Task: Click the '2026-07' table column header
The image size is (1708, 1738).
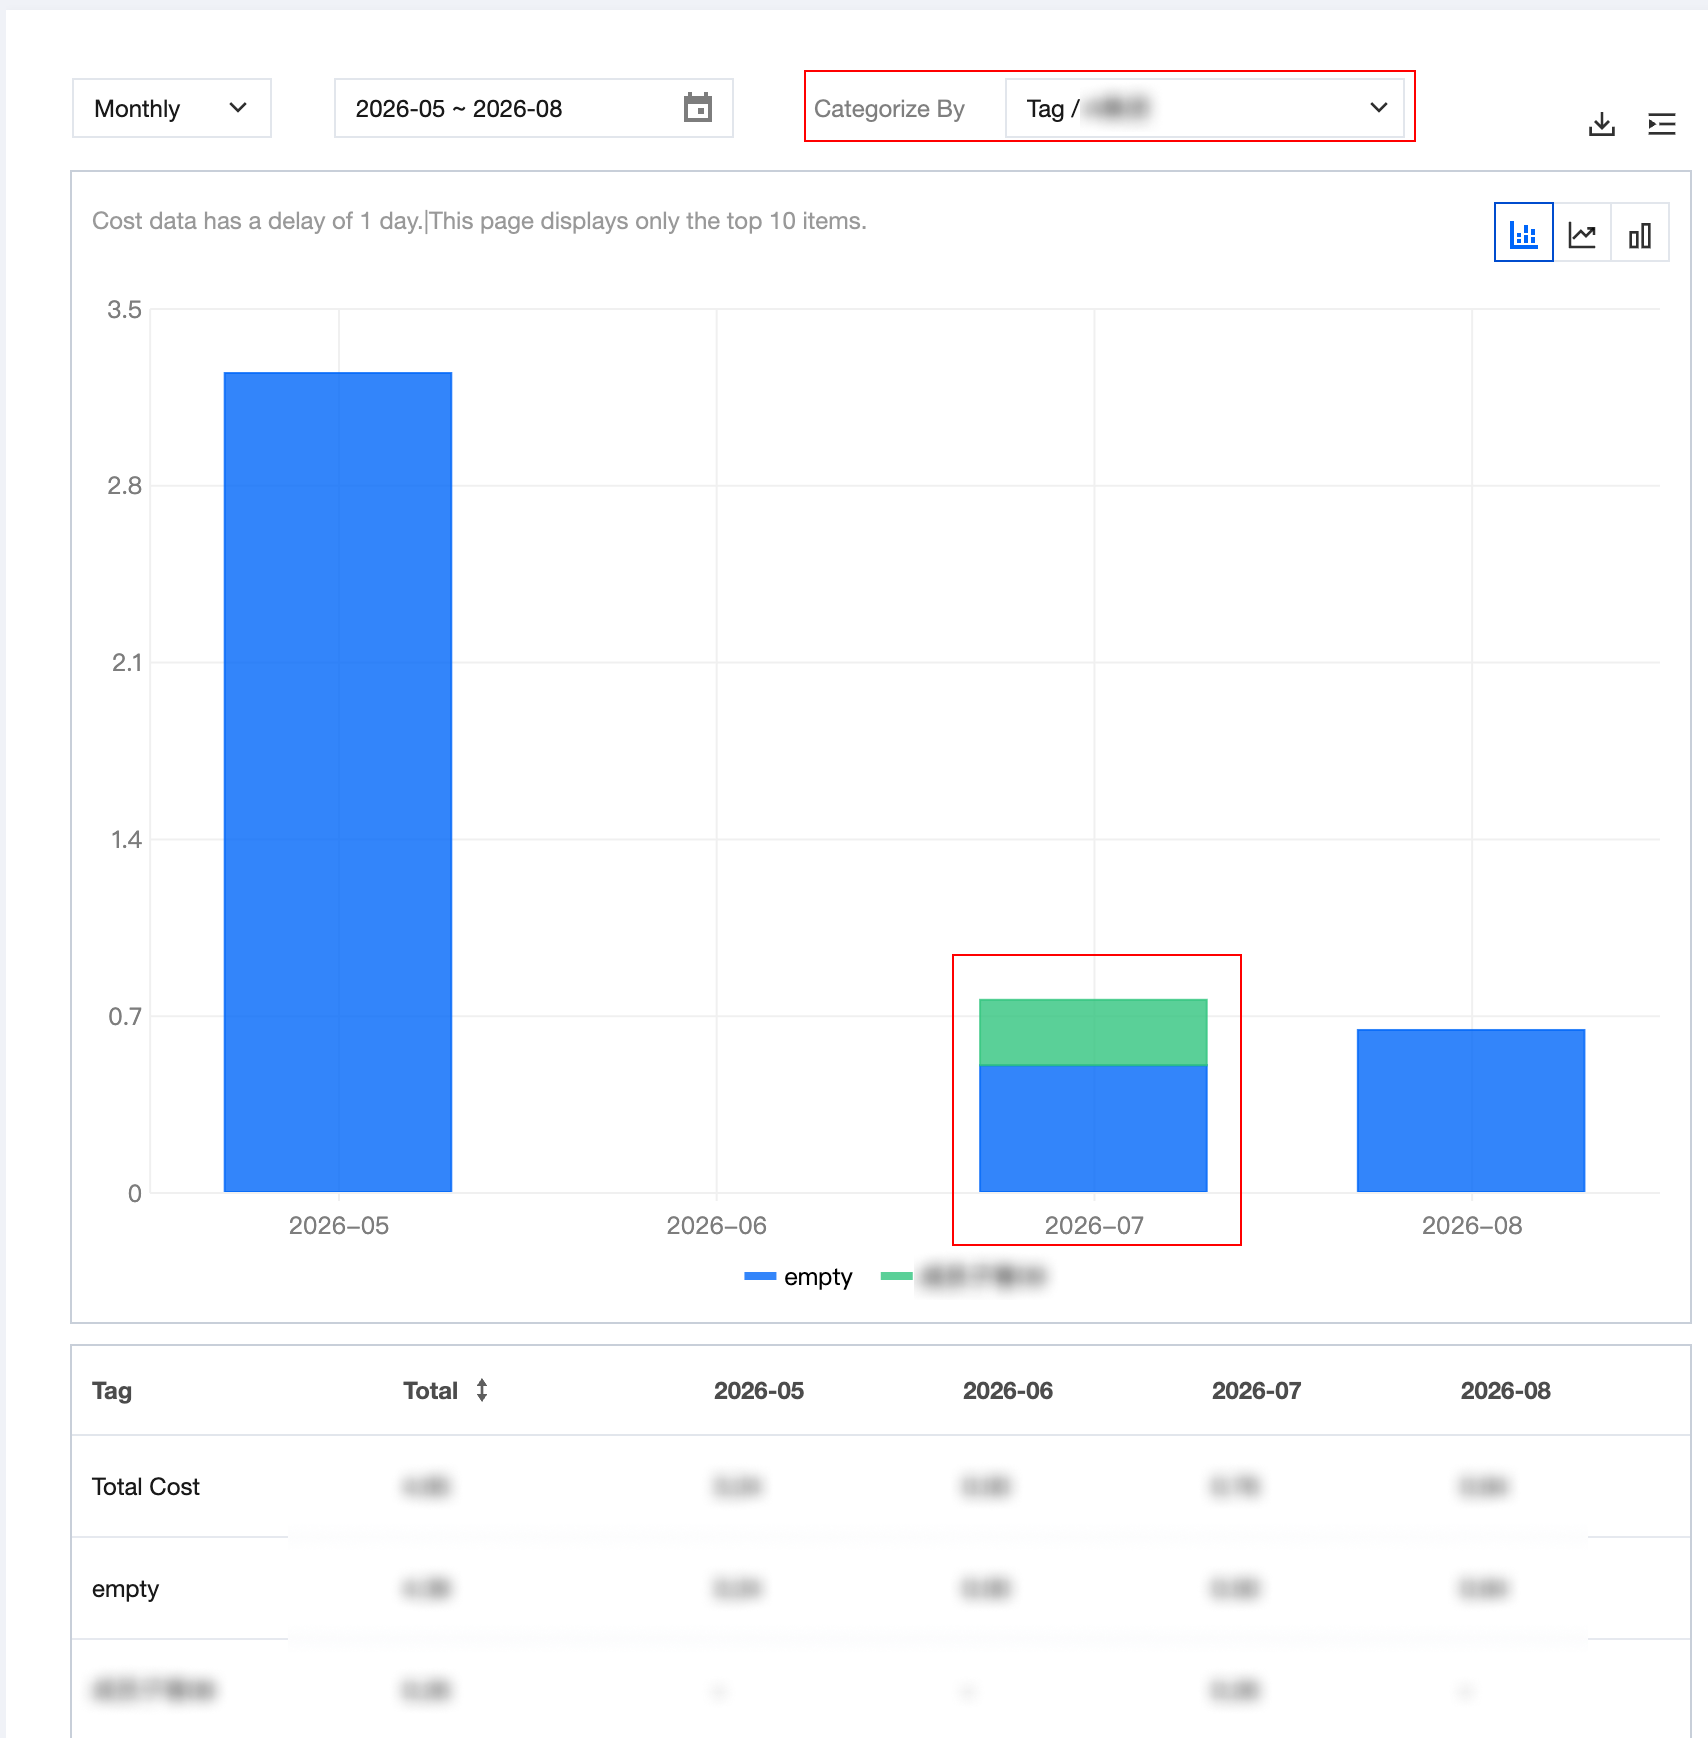Action: pyautogui.click(x=1257, y=1391)
